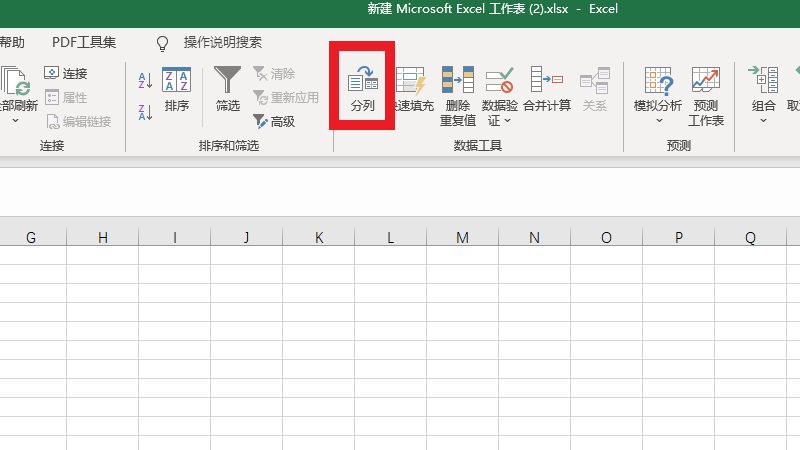Select column header L
The height and width of the screenshot is (450, 800).
390,237
